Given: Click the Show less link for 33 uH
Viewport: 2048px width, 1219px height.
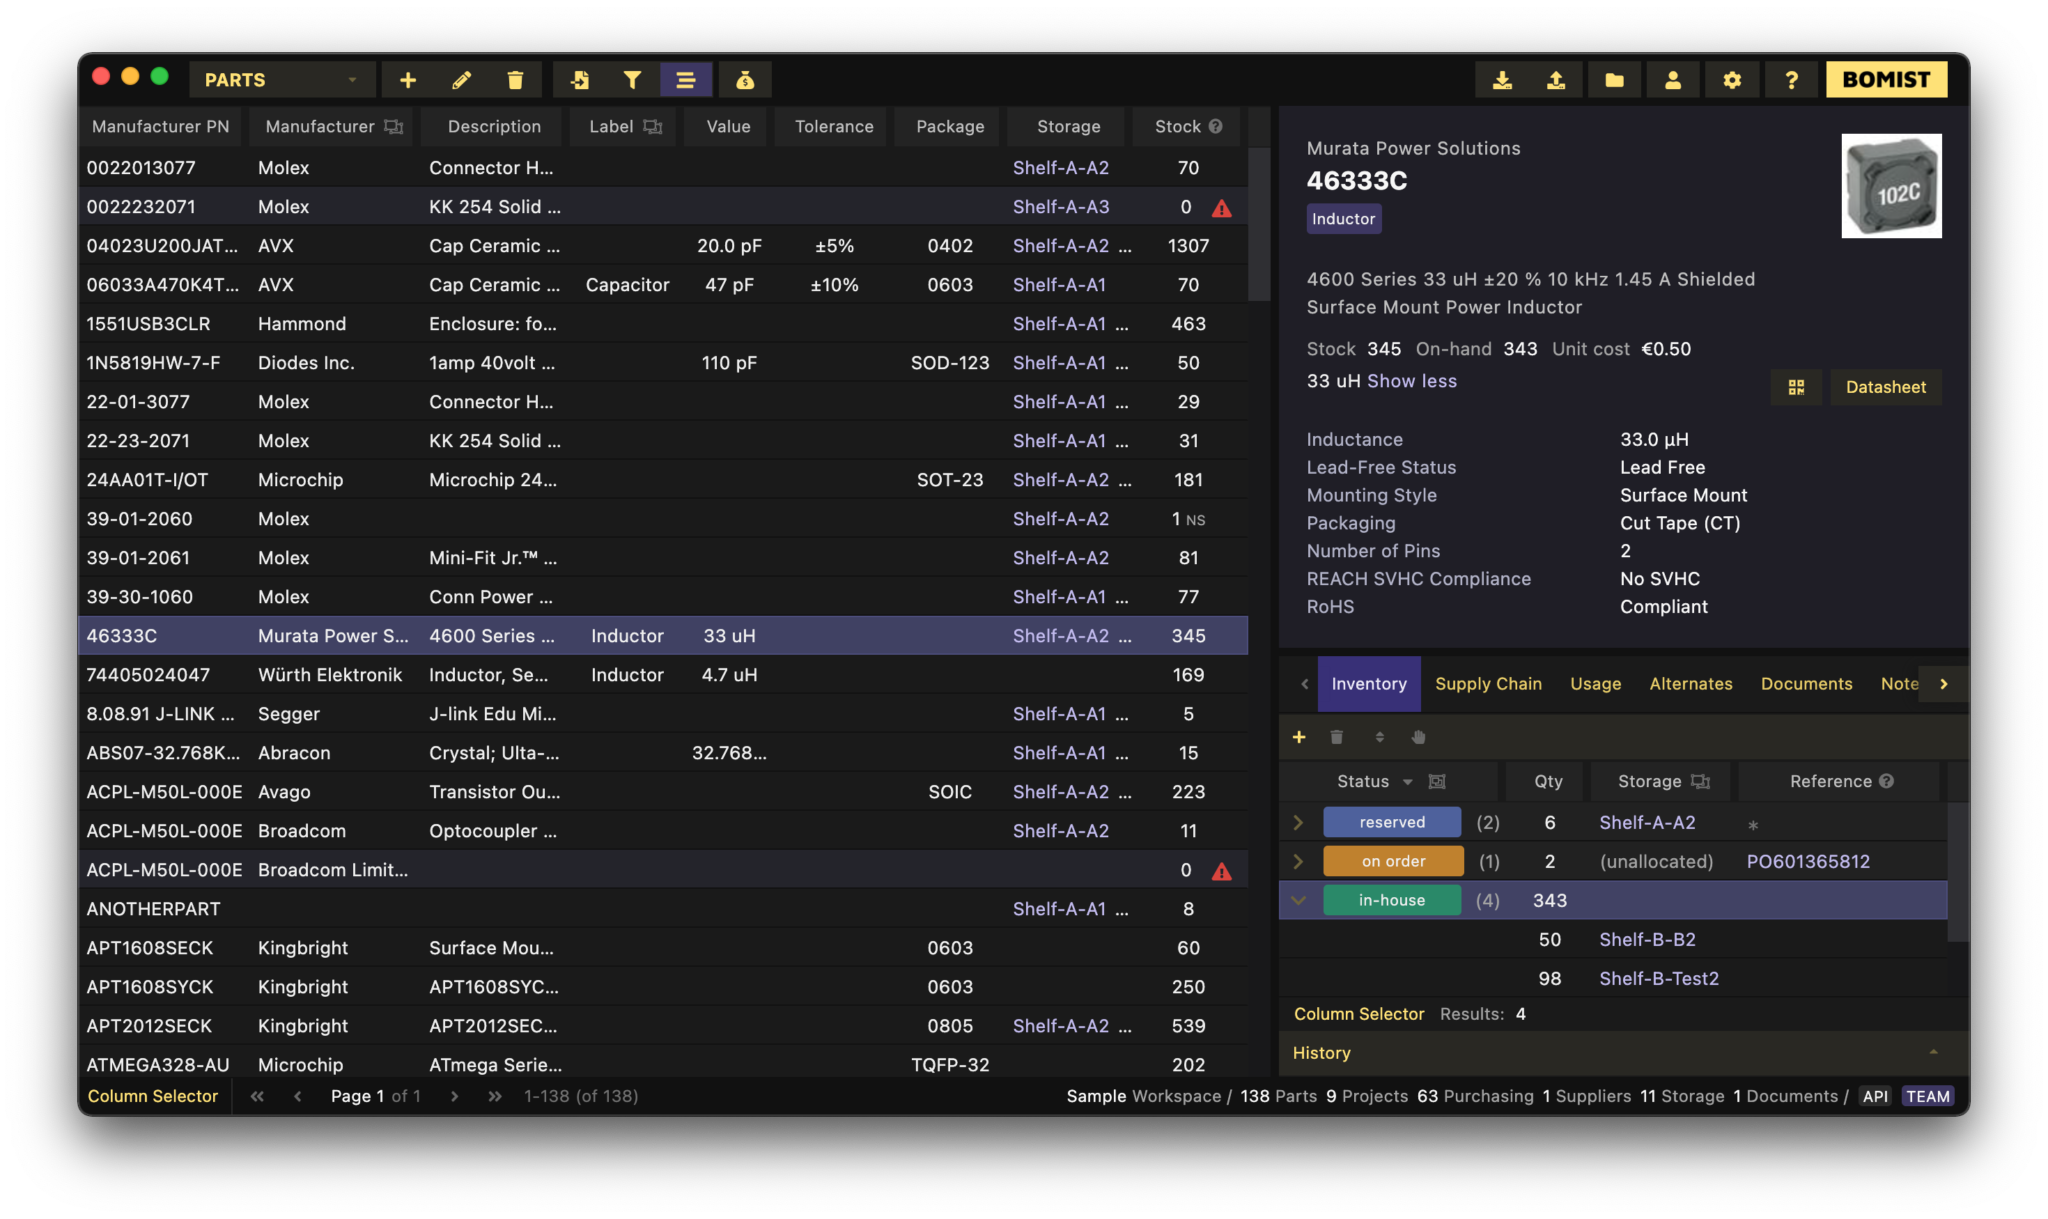Looking at the screenshot, I should [x=1411, y=381].
